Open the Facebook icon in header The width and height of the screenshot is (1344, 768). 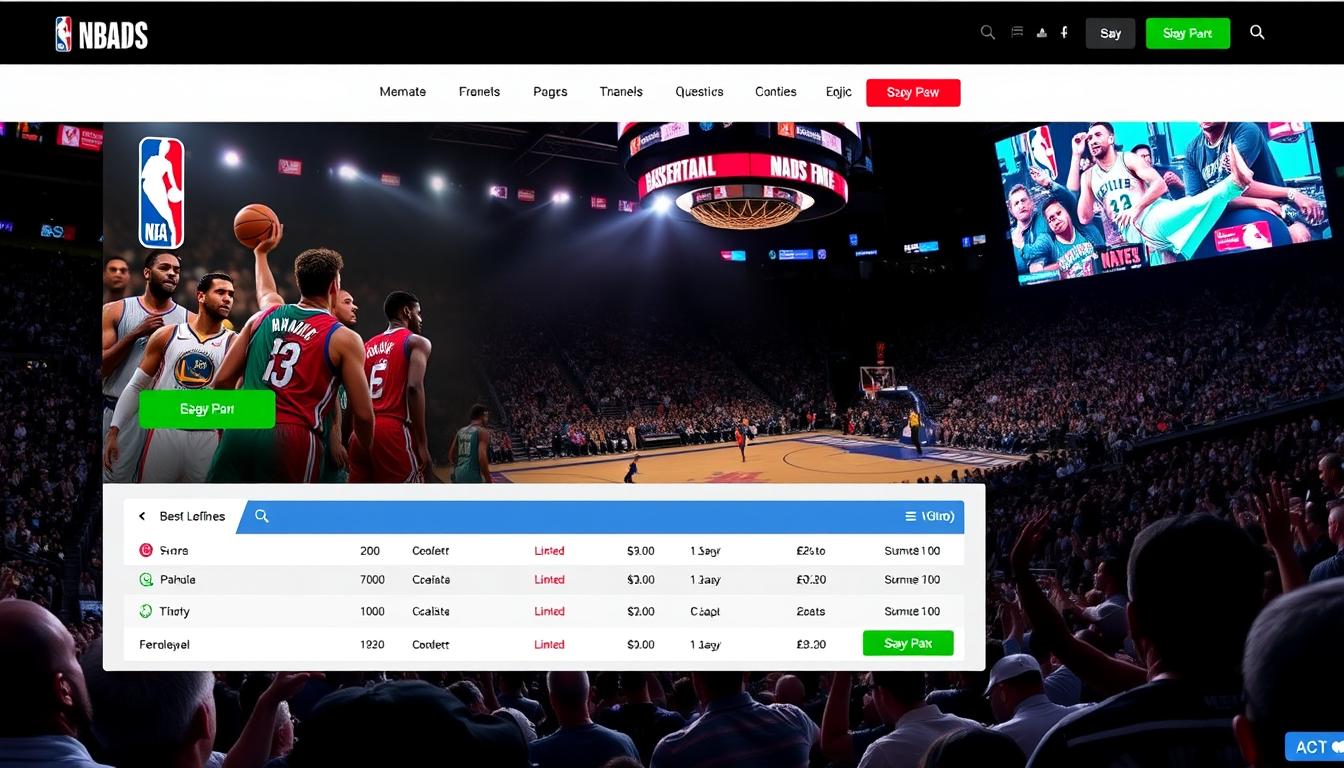(x=1064, y=32)
